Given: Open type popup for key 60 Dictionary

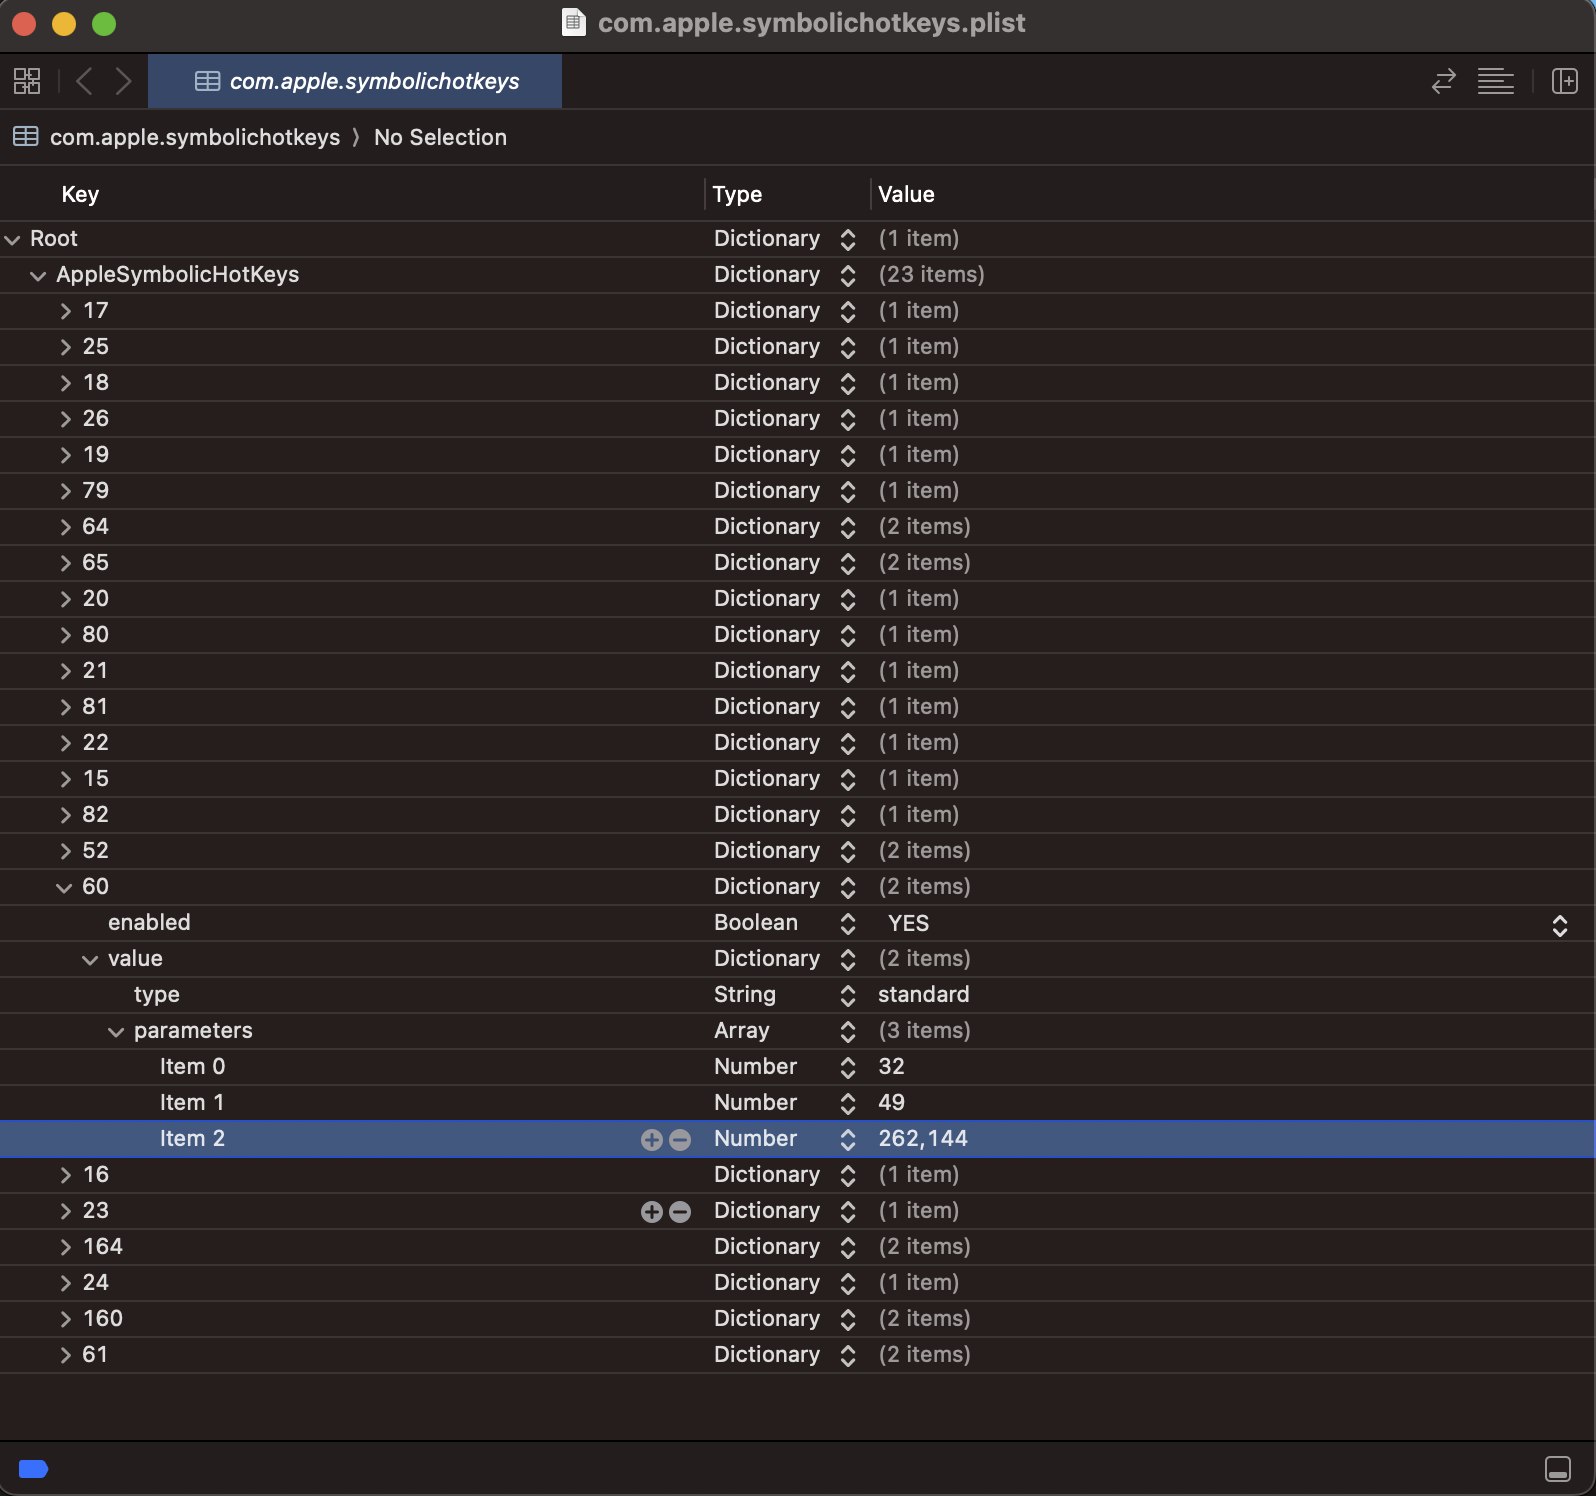Looking at the screenshot, I should 848,887.
